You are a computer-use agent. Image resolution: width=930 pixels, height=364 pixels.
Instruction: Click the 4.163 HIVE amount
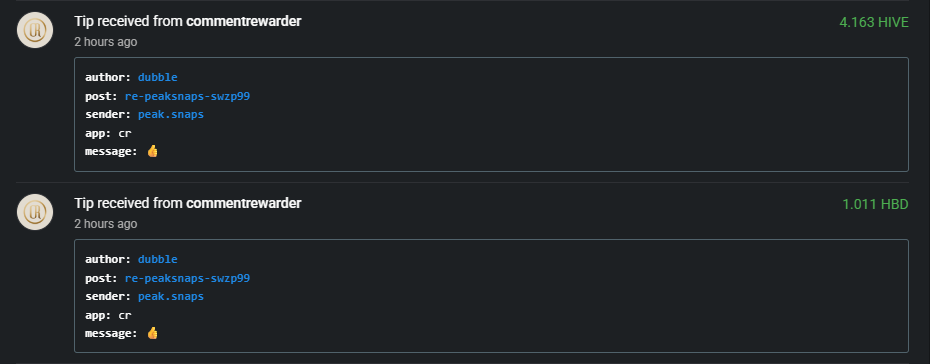tap(874, 23)
